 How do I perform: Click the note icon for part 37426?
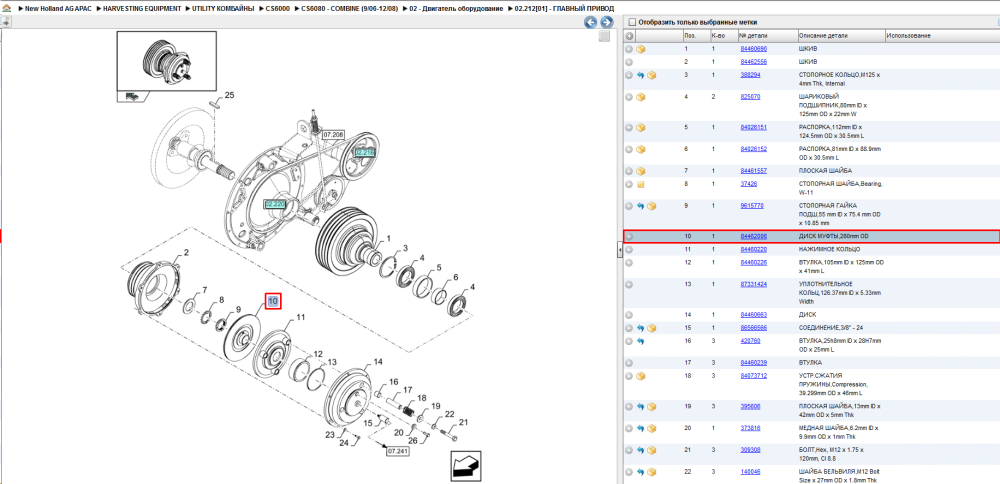point(641,184)
